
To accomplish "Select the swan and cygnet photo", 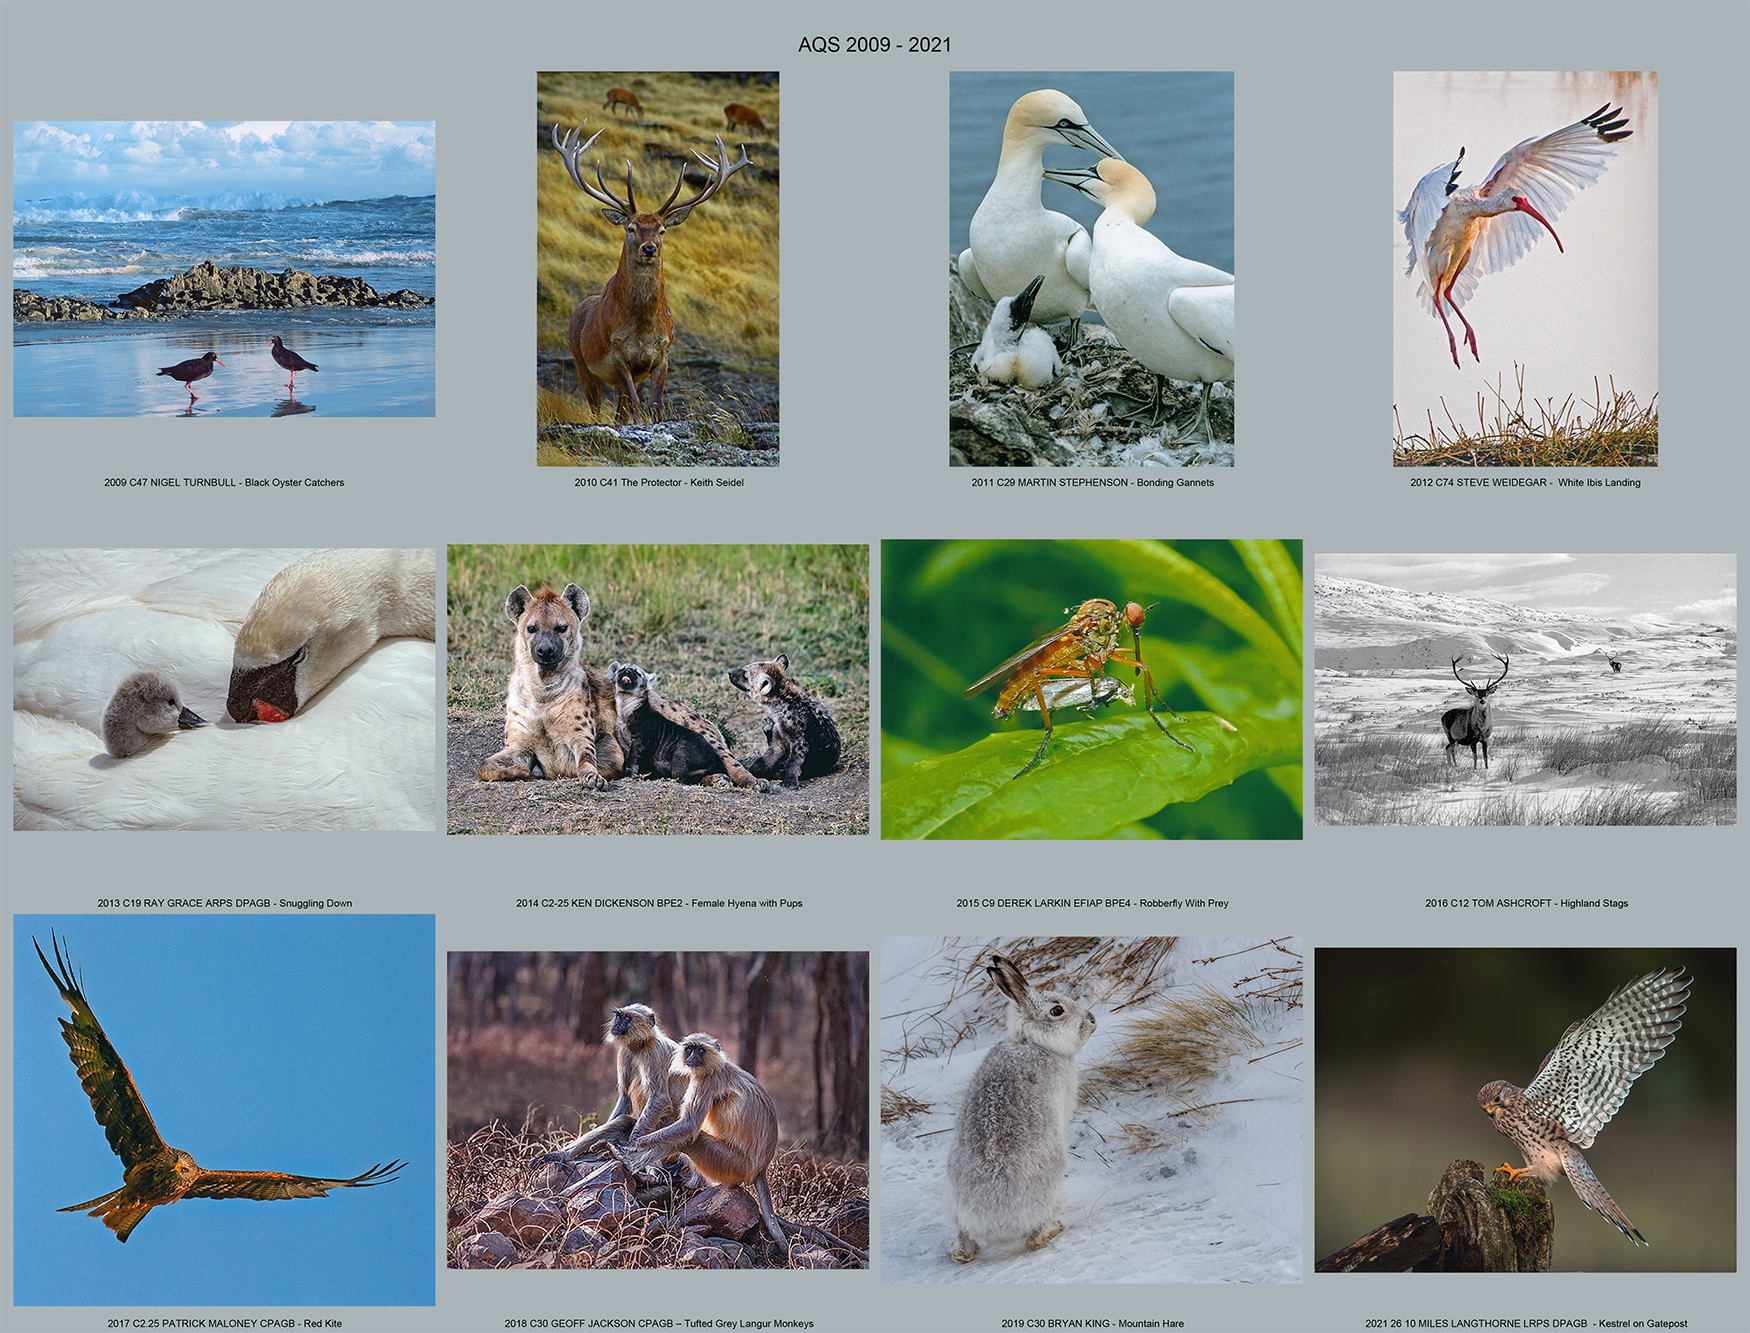I will pyautogui.click(x=224, y=689).
